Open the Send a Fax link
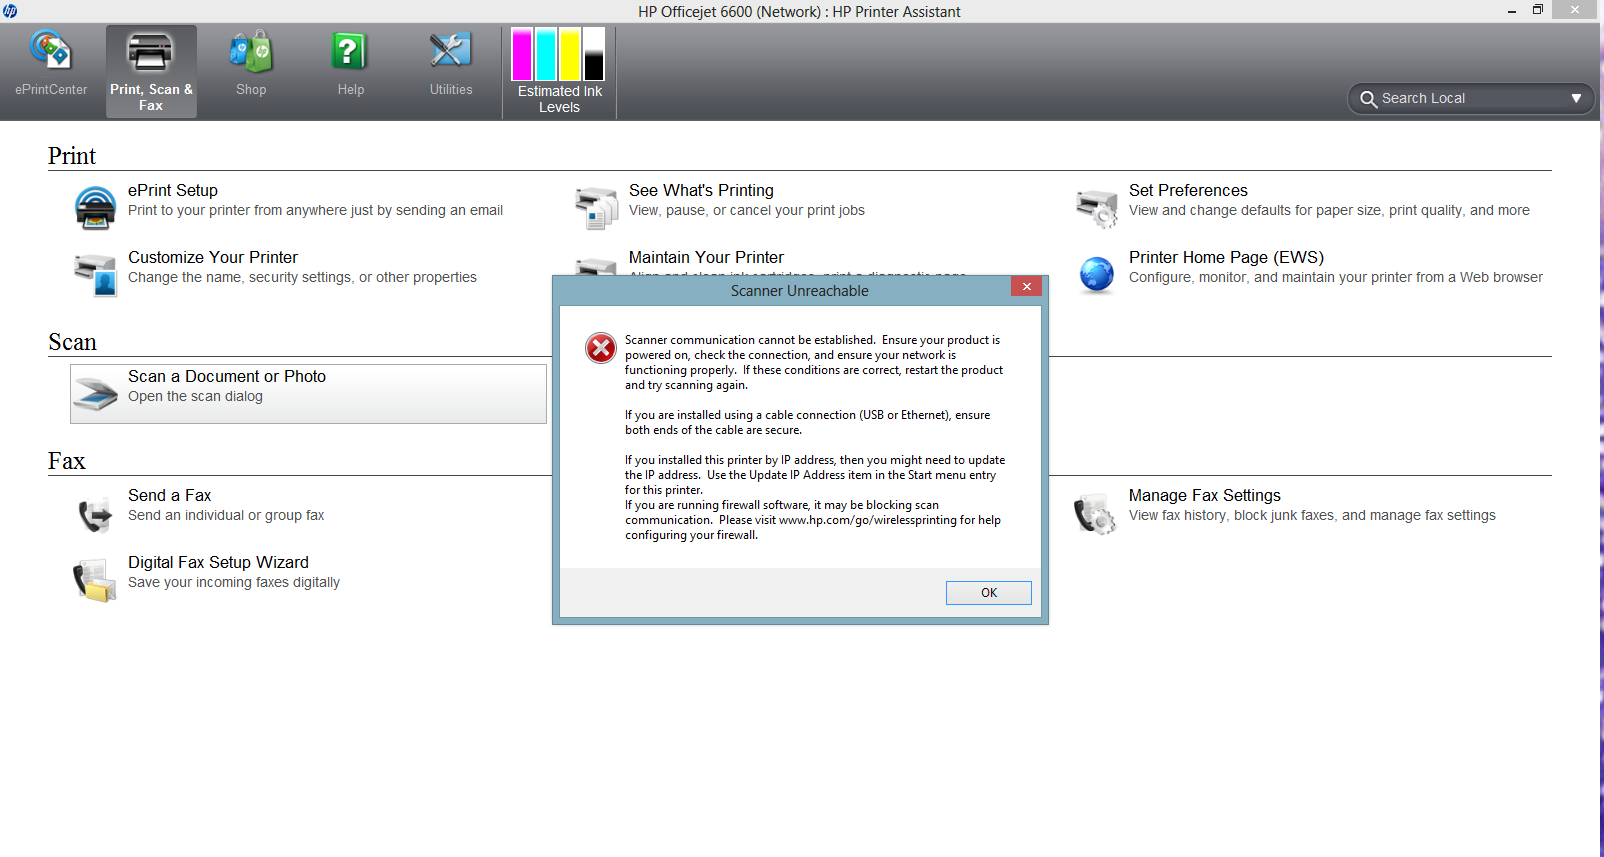This screenshot has height=857, width=1604. tap(170, 495)
